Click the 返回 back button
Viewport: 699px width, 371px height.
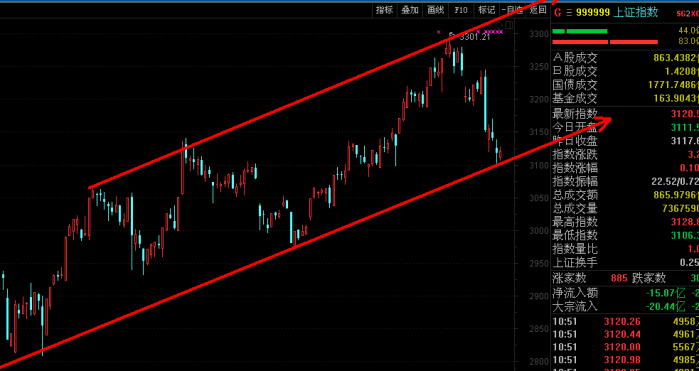click(x=538, y=10)
